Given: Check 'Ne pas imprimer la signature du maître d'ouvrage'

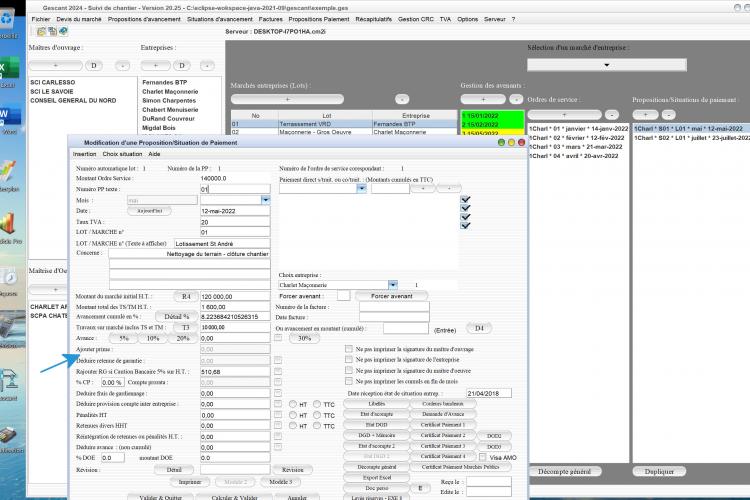Looking at the screenshot, I should point(349,349).
